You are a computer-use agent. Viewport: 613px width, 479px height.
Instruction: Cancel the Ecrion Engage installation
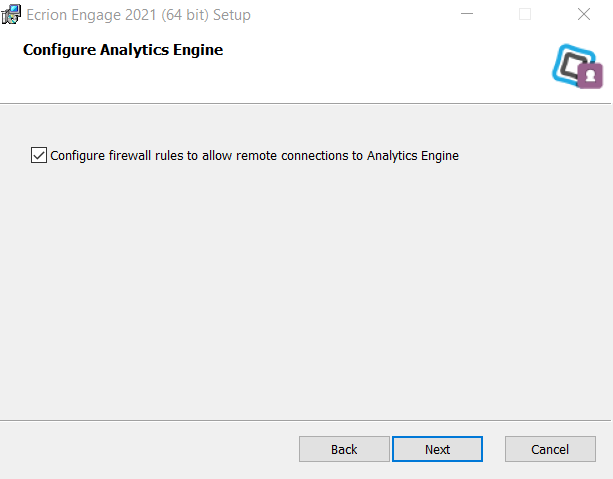[x=550, y=449]
